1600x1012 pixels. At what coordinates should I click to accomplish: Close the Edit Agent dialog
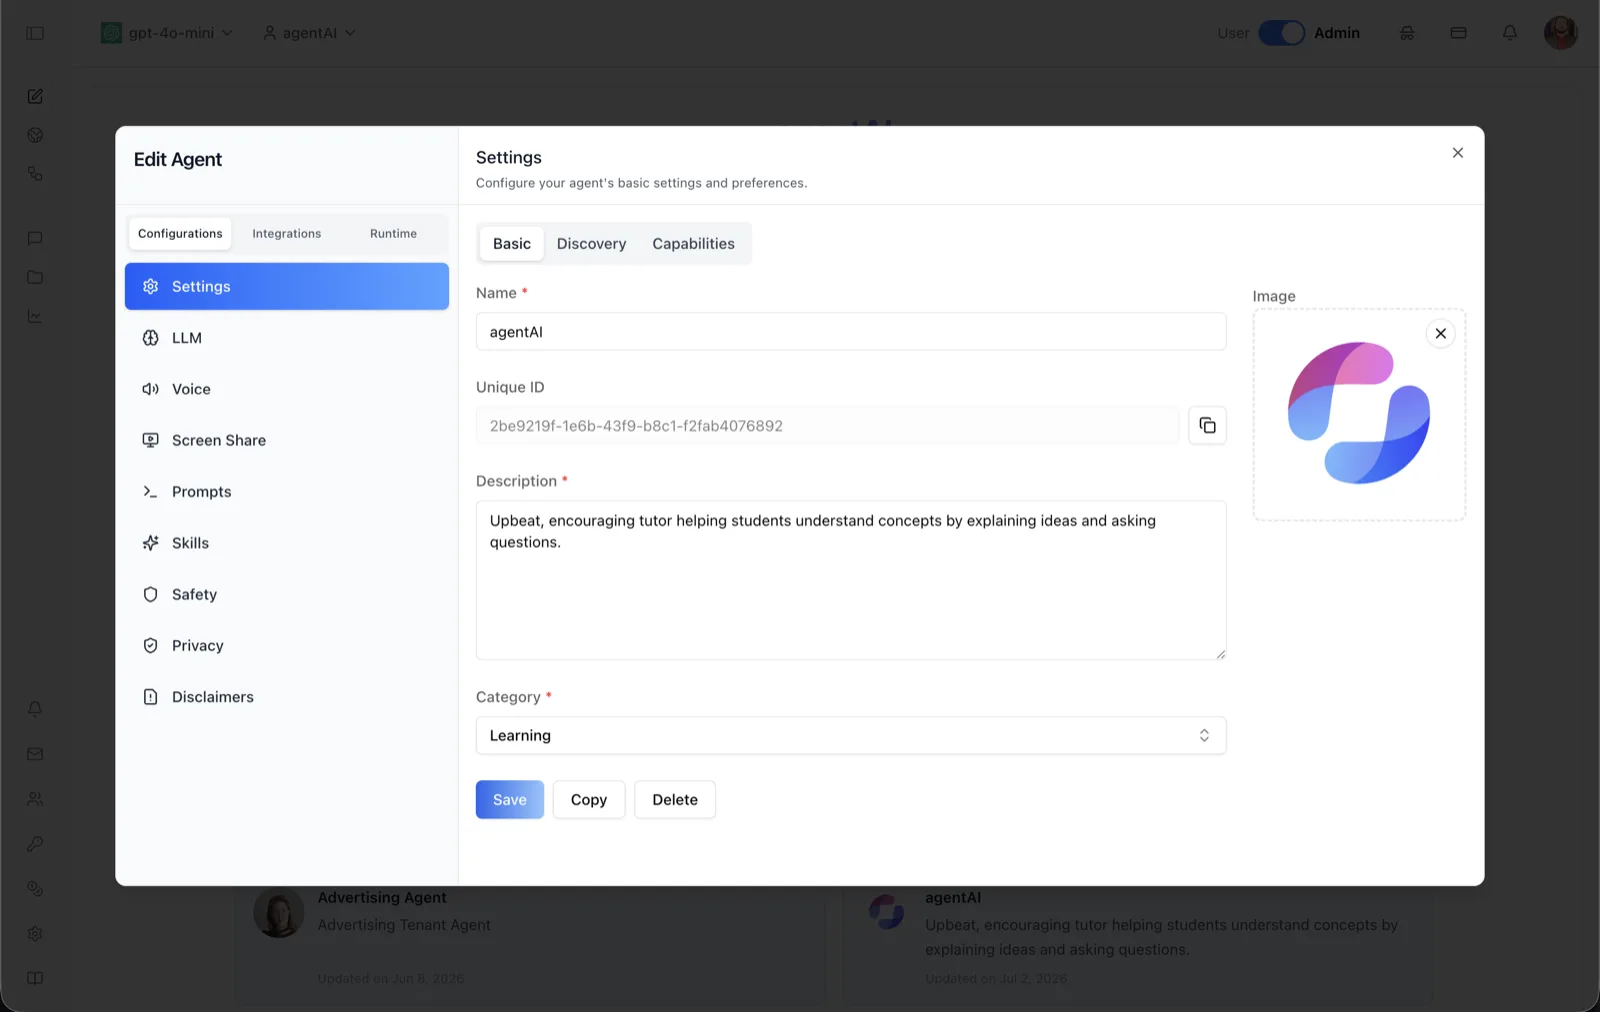(1458, 153)
